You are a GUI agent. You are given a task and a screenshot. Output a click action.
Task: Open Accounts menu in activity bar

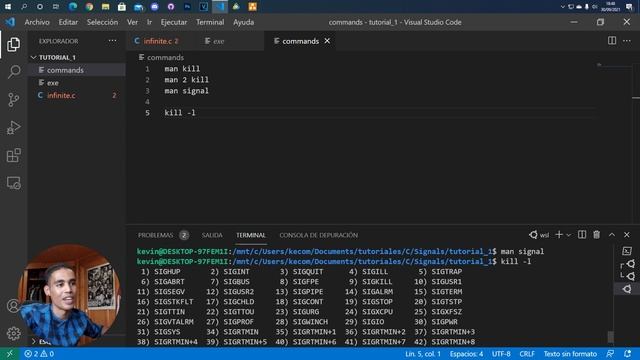pos(13,306)
